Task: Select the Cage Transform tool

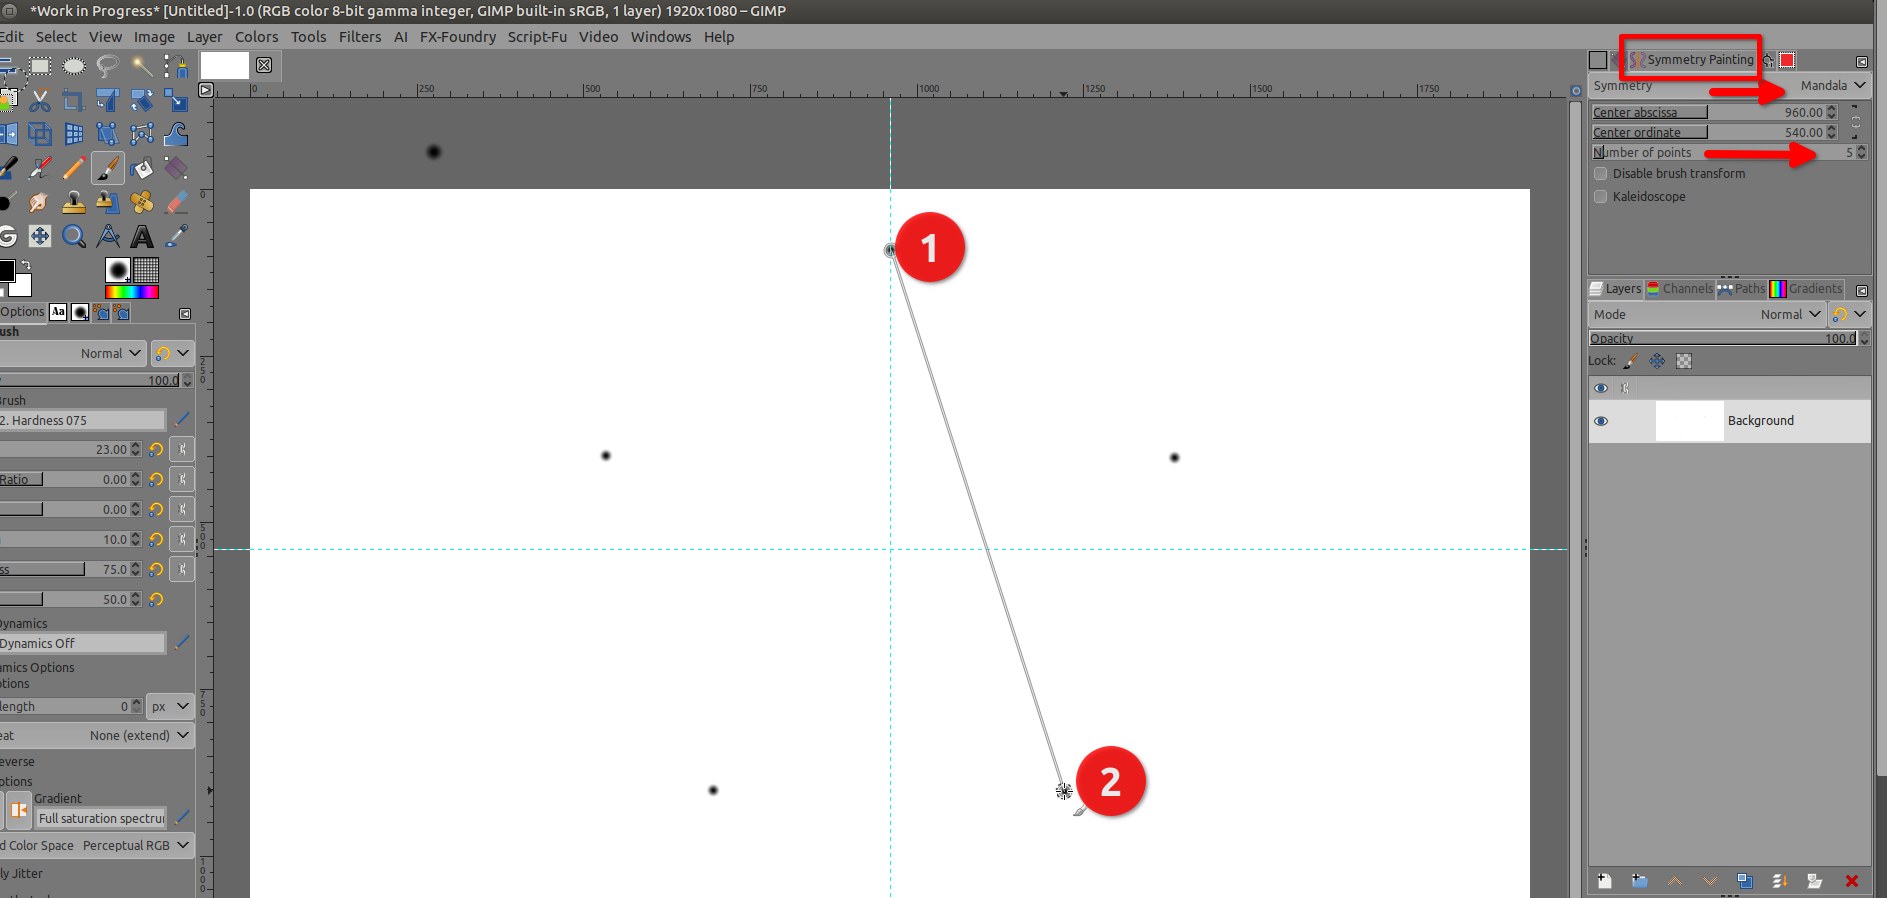Action: (142, 134)
